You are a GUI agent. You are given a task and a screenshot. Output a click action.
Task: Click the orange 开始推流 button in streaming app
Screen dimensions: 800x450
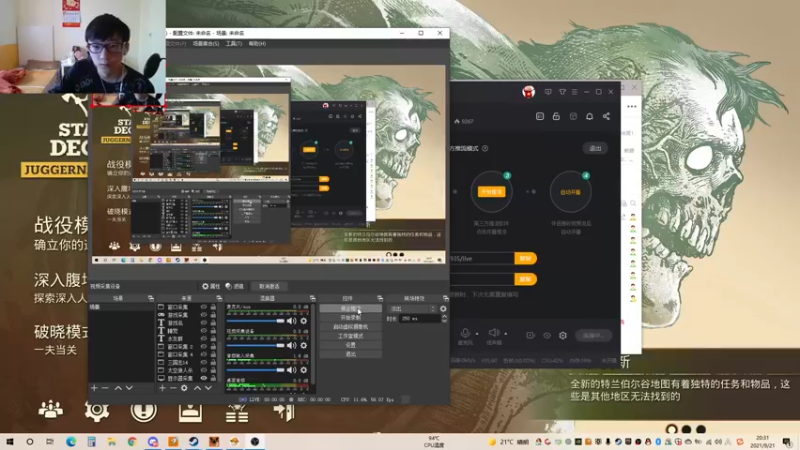pyautogui.click(x=491, y=192)
